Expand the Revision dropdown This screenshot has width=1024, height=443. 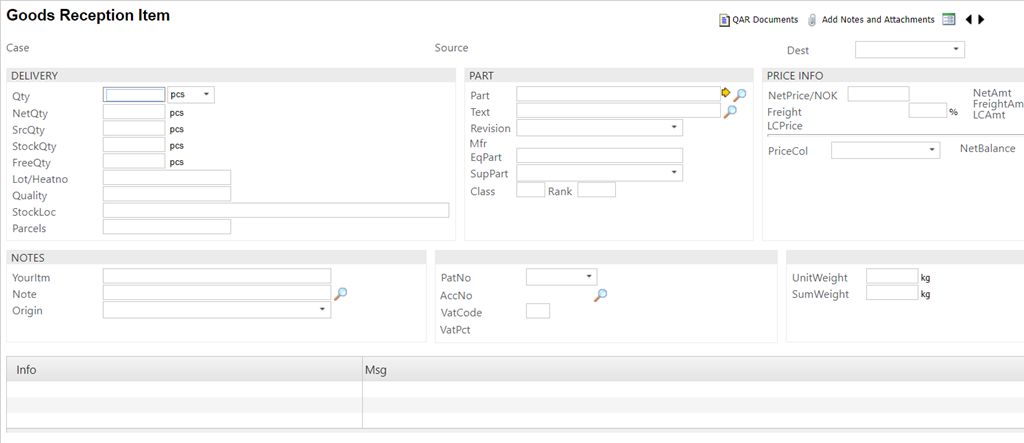tap(674, 128)
